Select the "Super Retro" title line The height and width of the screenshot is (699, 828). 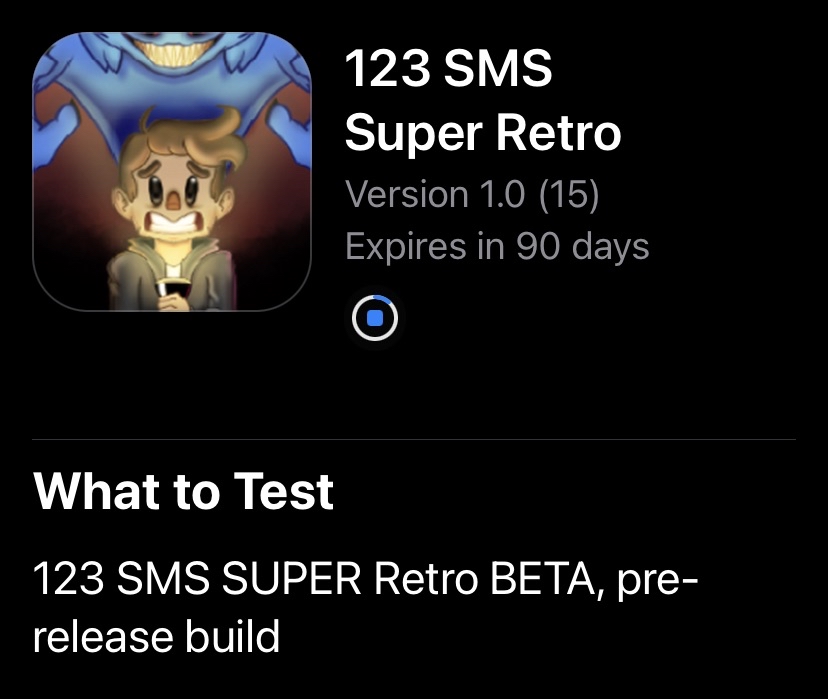pyautogui.click(x=482, y=132)
